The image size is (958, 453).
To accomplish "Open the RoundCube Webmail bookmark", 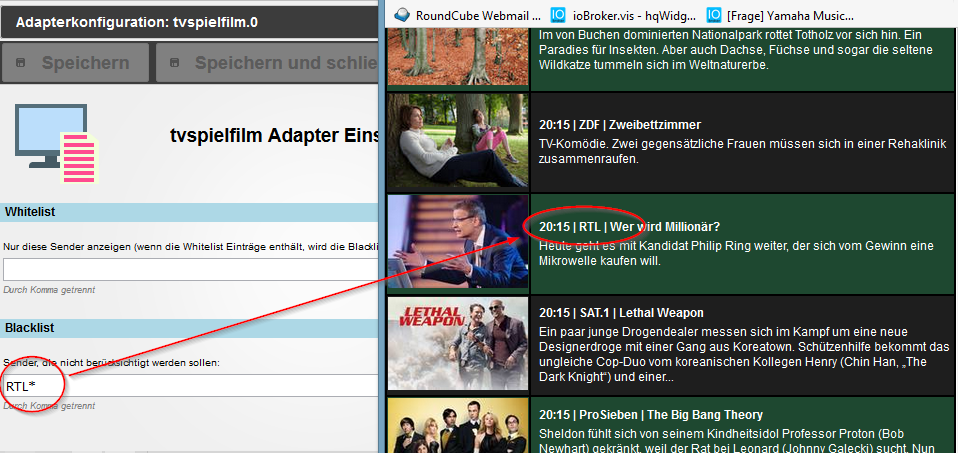I will [468, 15].
